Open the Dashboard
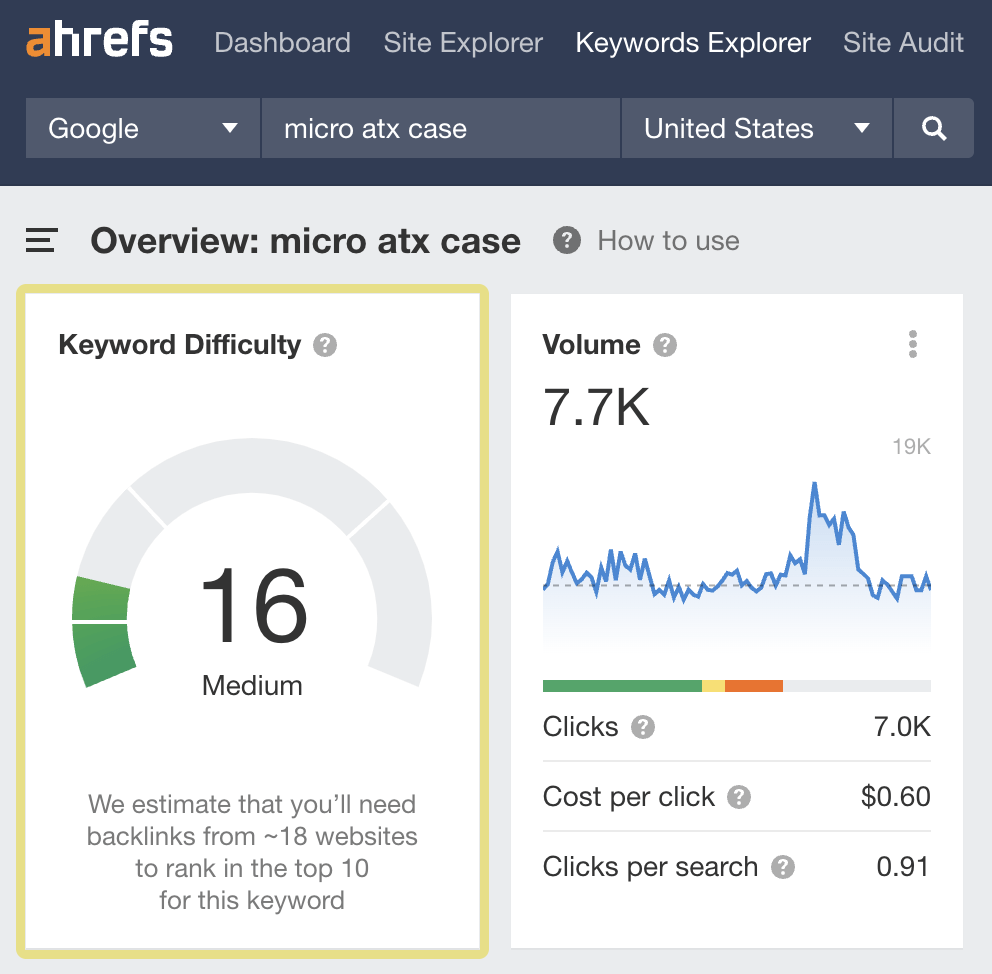This screenshot has width=992, height=974. [x=282, y=43]
